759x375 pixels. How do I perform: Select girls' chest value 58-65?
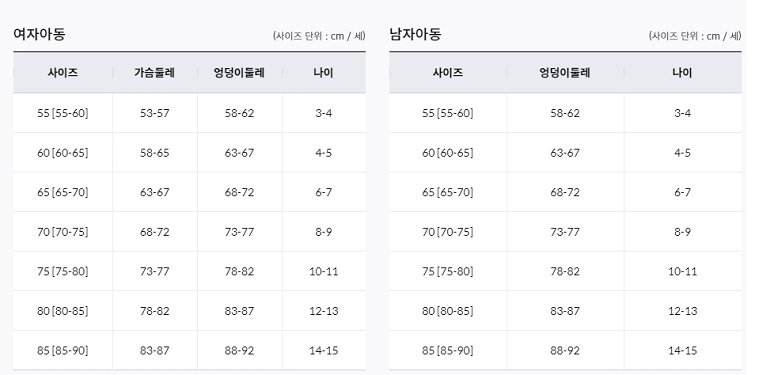point(155,153)
